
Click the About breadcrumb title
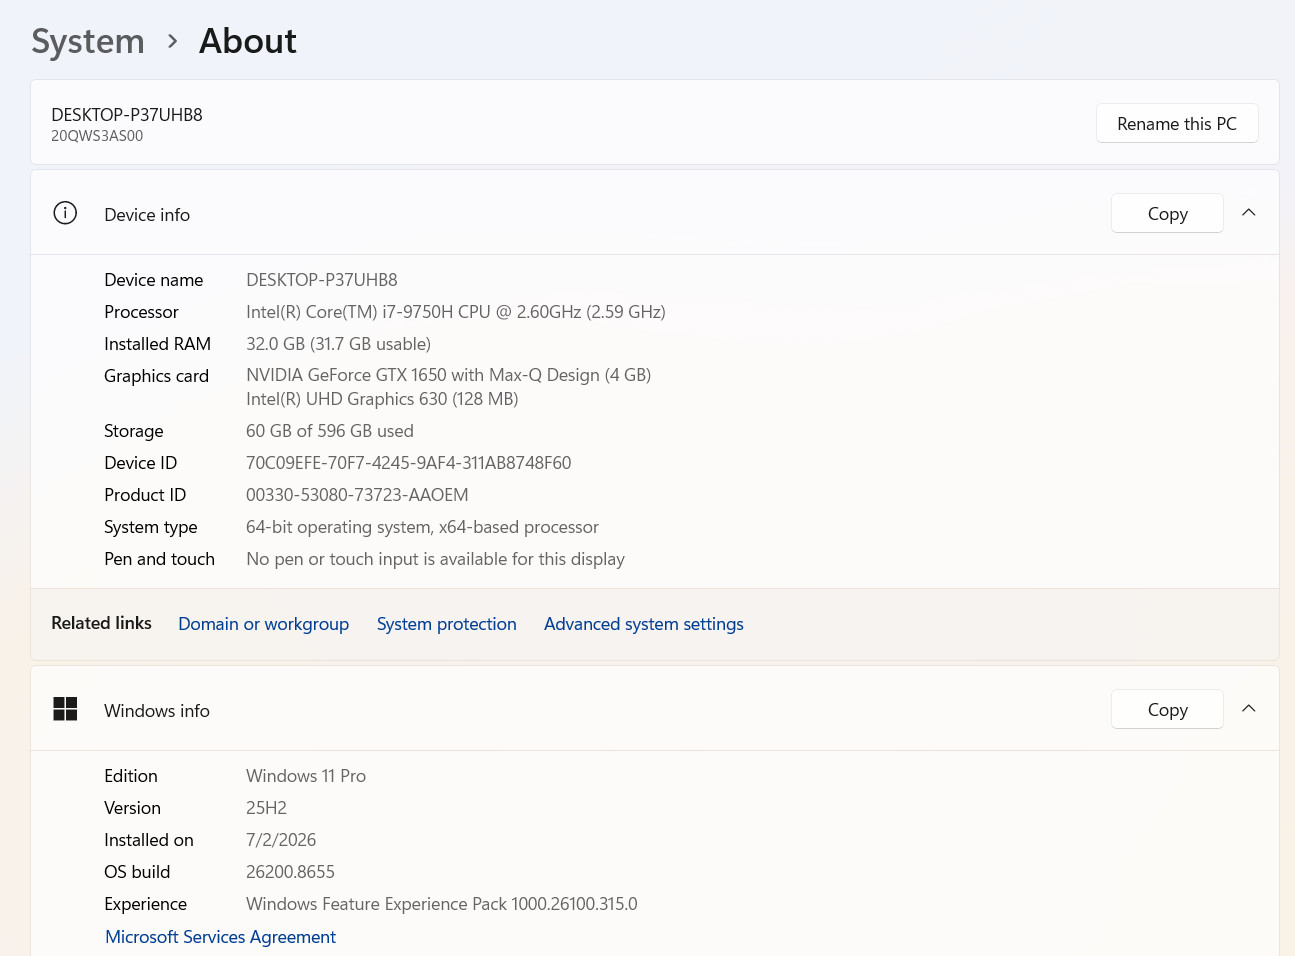tap(248, 41)
